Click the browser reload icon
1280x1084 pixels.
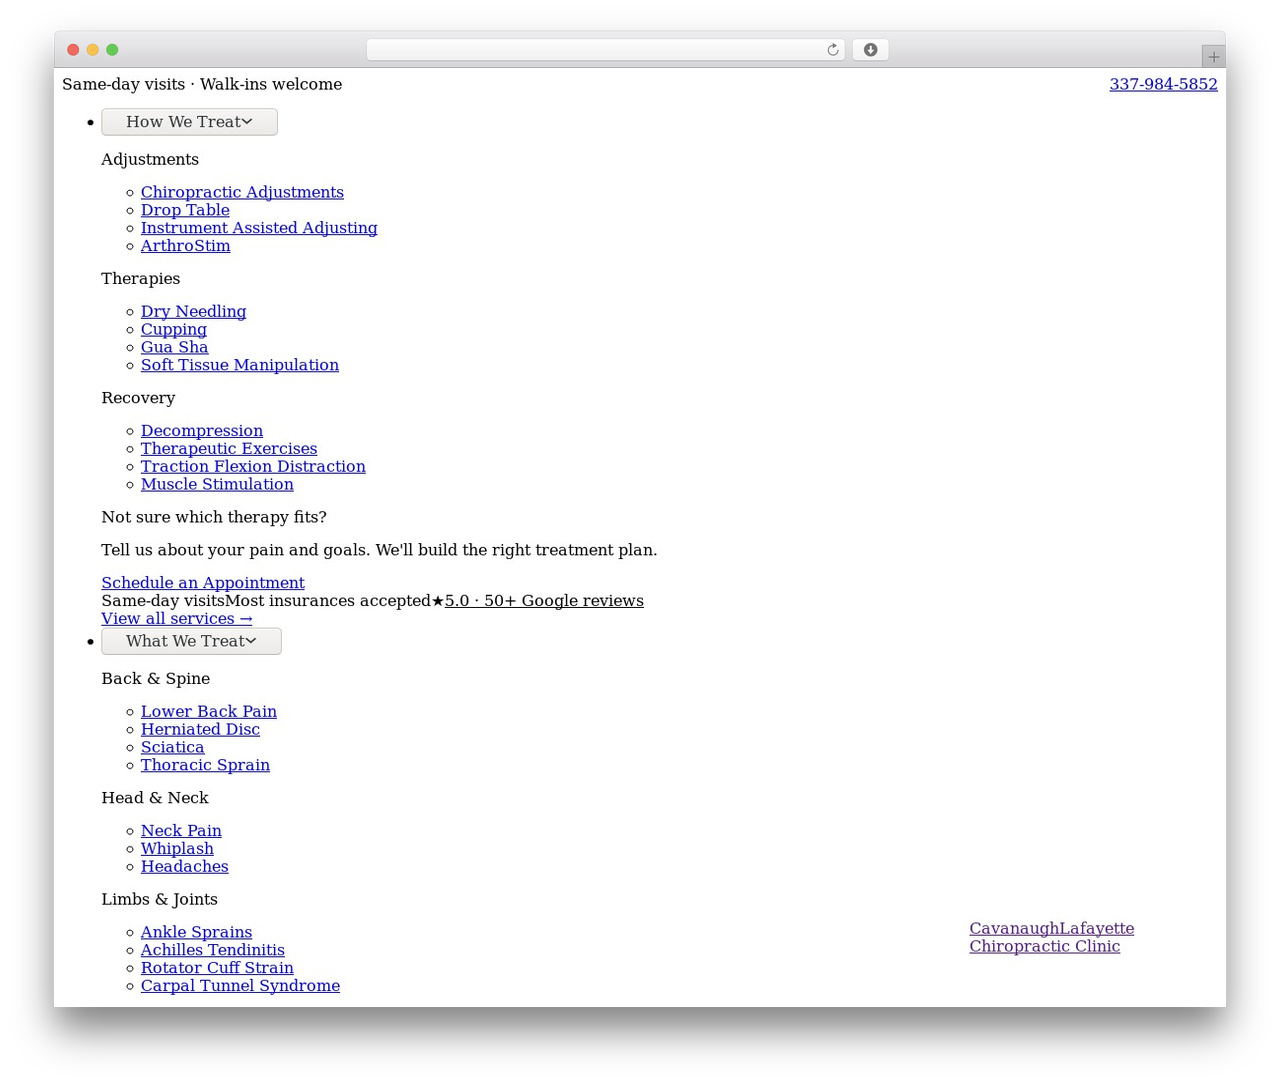pyautogui.click(x=832, y=50)
